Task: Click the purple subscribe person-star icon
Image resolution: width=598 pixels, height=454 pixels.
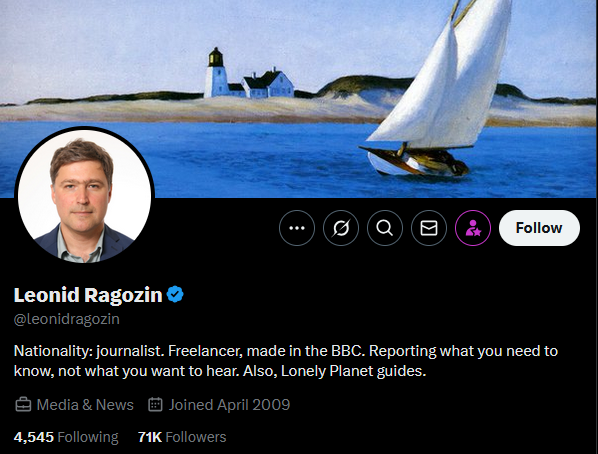Action: point(473,228)
